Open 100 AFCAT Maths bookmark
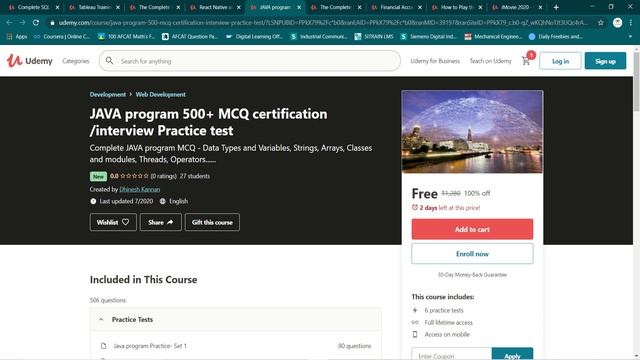The image size is (640, 360). [127, 37]
